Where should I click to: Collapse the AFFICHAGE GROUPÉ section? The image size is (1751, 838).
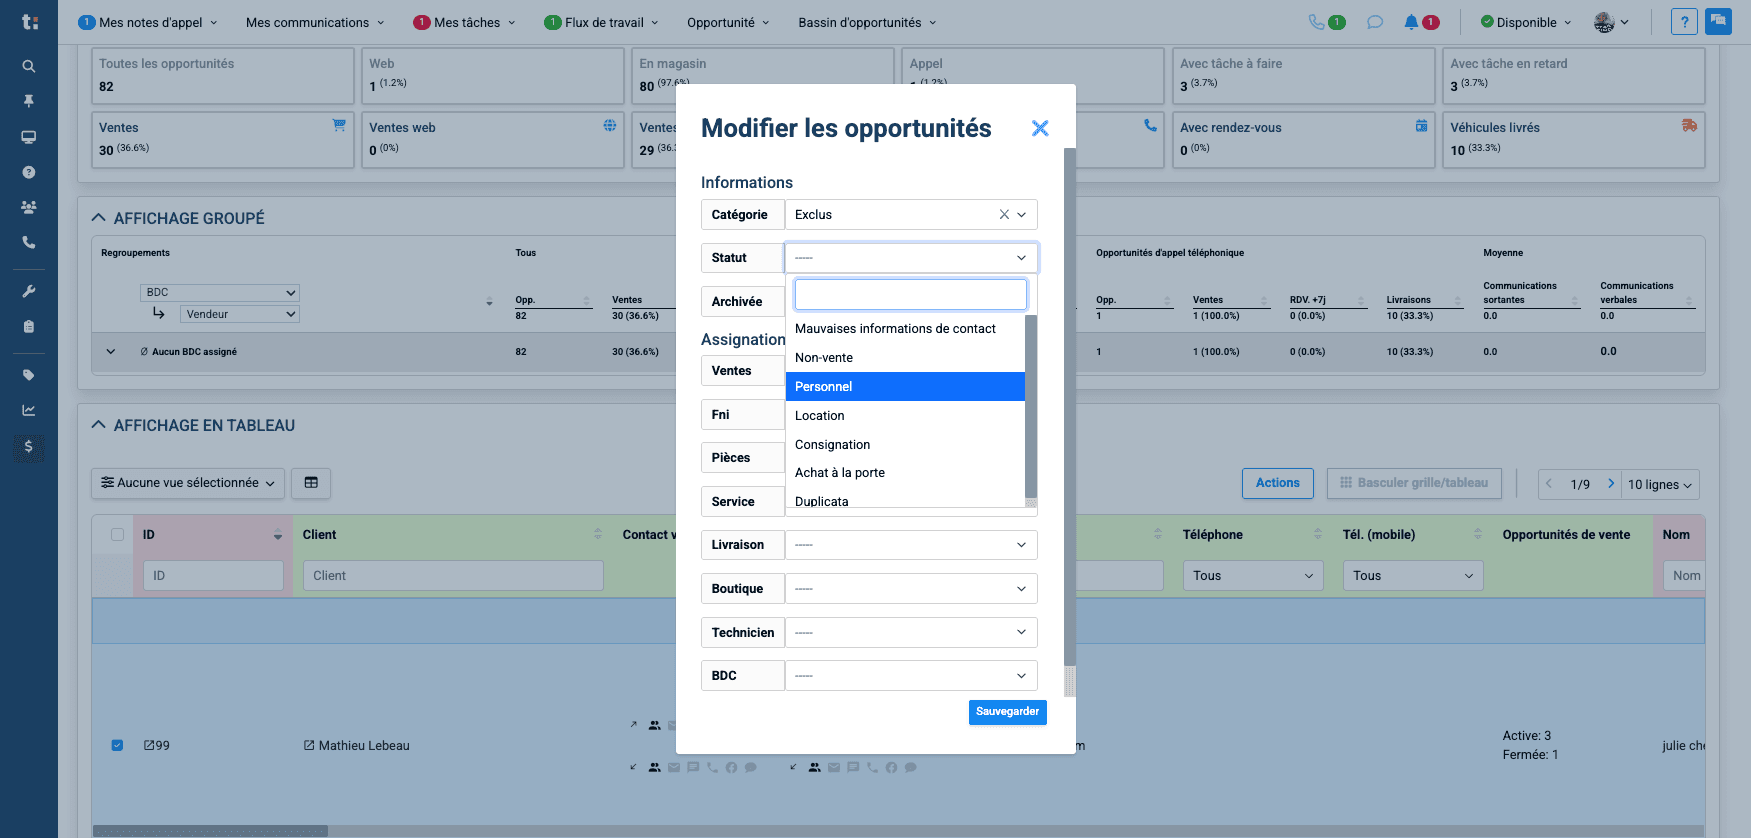click(98, 218)
